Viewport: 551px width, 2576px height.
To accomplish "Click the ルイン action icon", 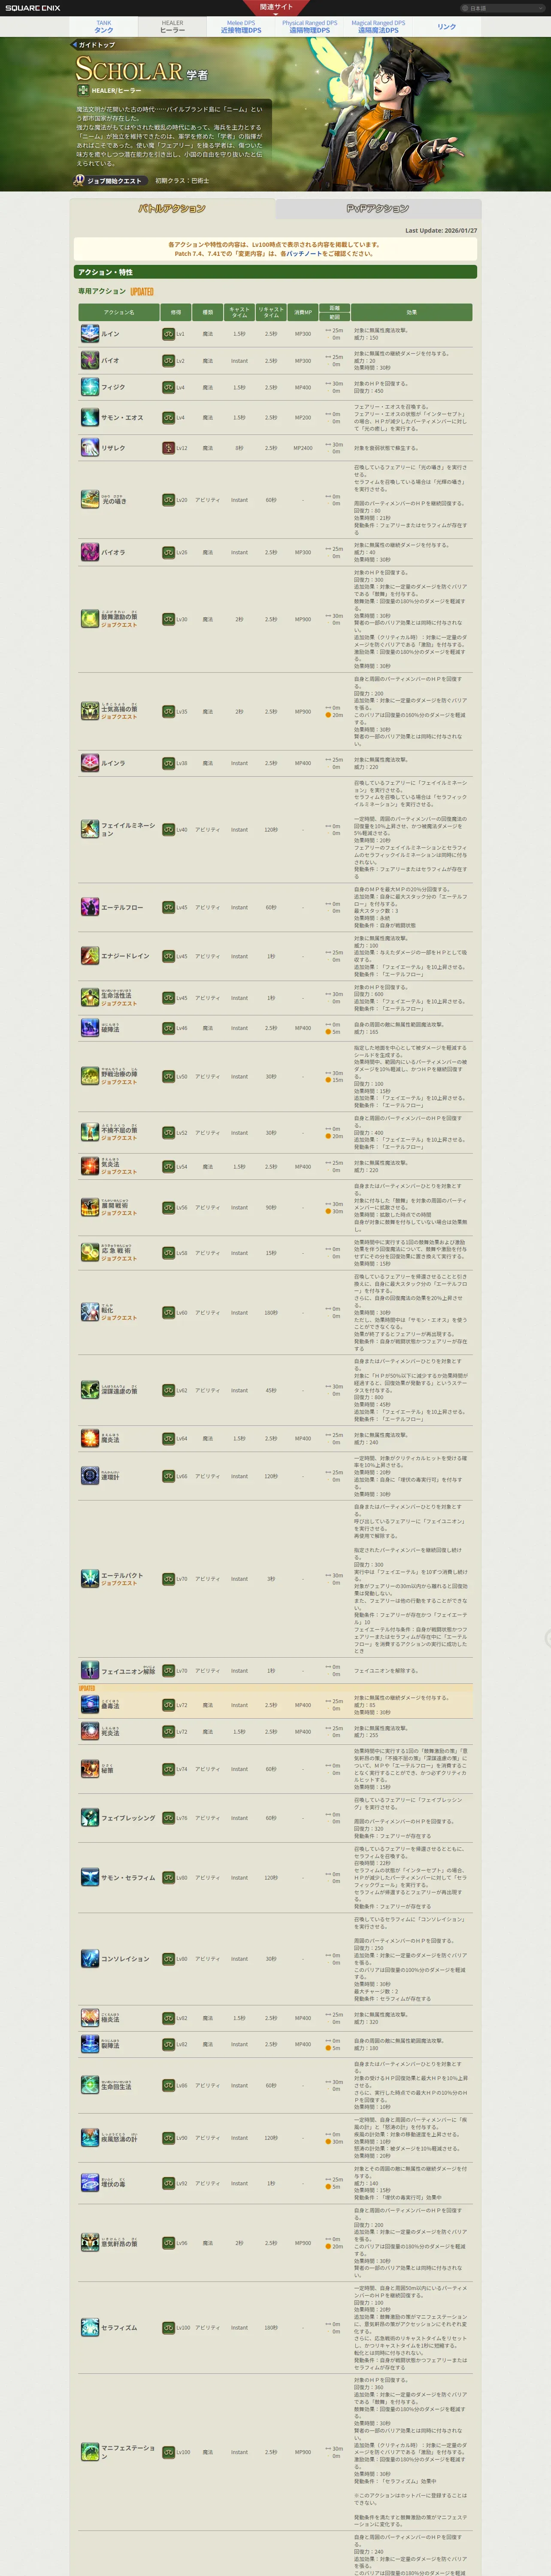I will (x=90, y=334).
